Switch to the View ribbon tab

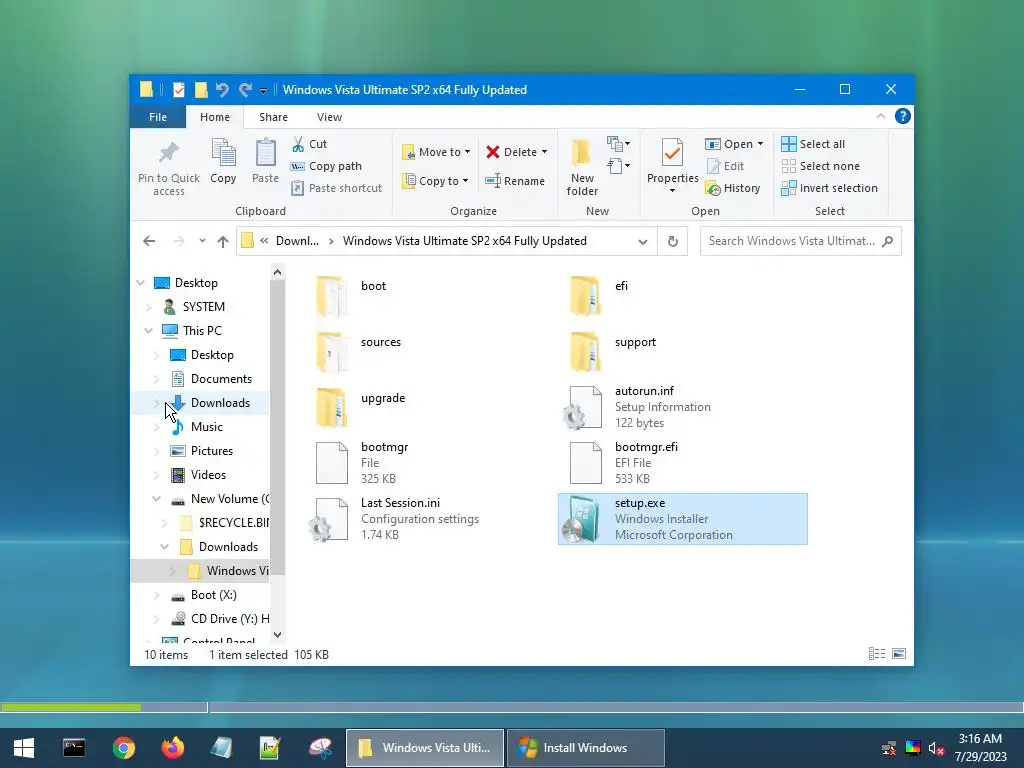[x=329, y=117]
